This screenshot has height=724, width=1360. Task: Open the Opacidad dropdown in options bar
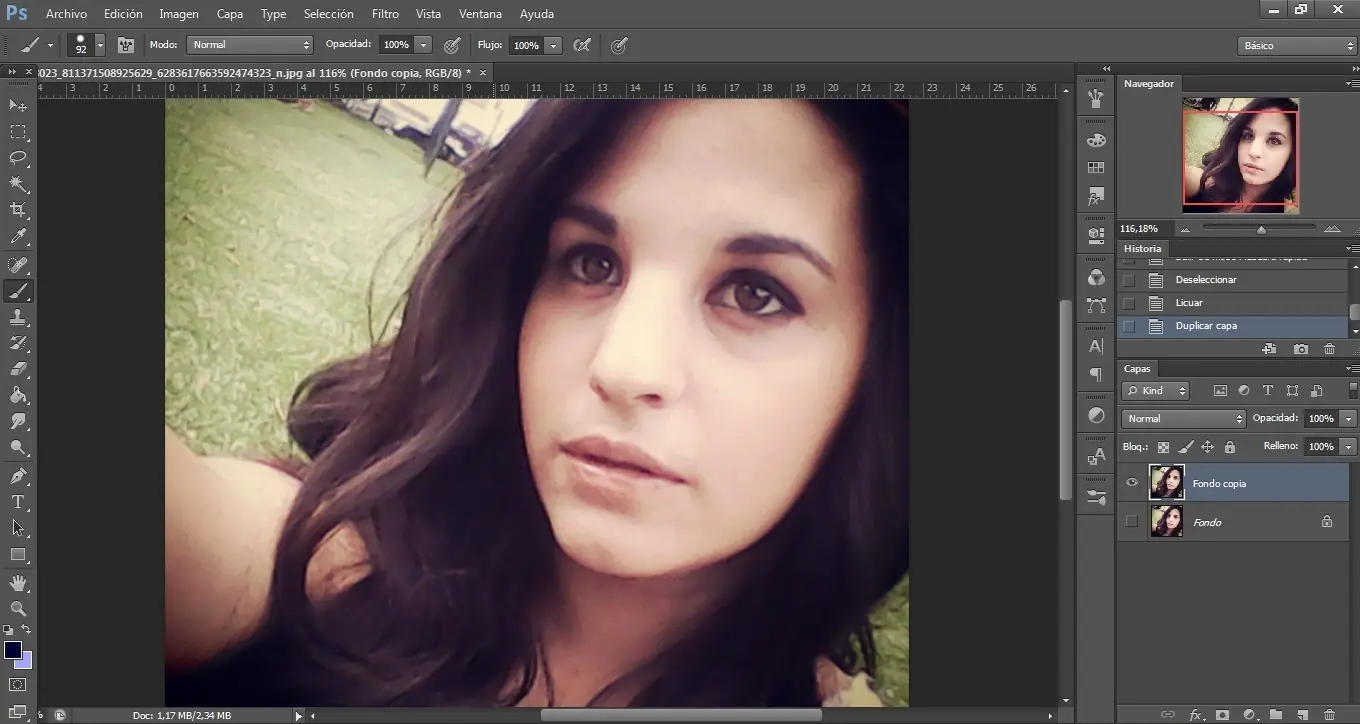[x=424, y=45]
